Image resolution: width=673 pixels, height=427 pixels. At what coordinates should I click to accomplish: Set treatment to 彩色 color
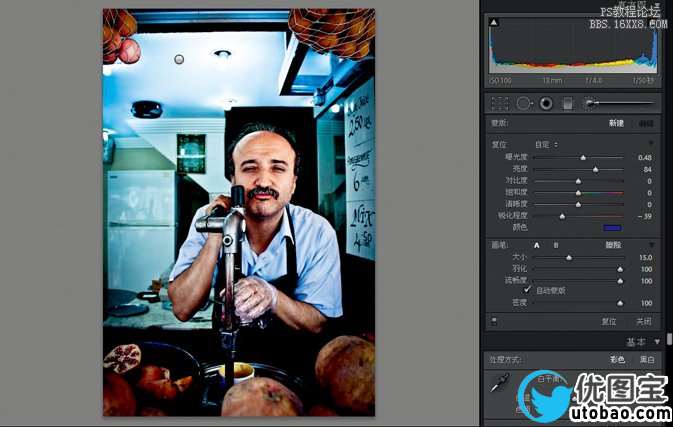(617, 359)
